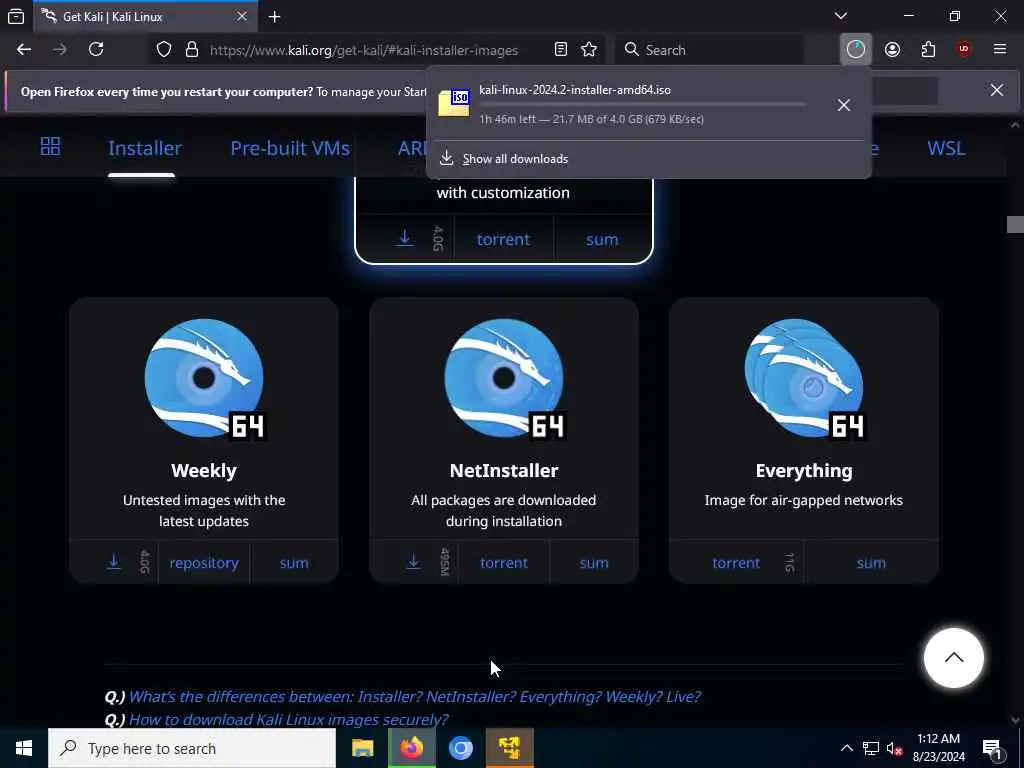Open the extensions puzzle icon
The height and width of the screenshot is (768, 1024).
point(928,50)
